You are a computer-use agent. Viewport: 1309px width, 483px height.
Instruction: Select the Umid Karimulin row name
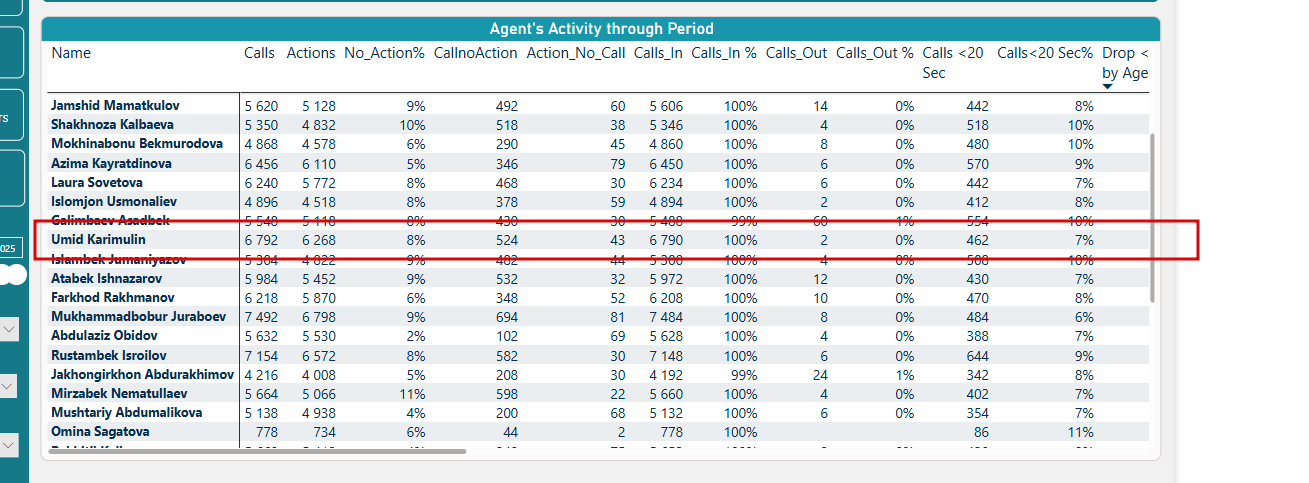(x=98, y=240)
